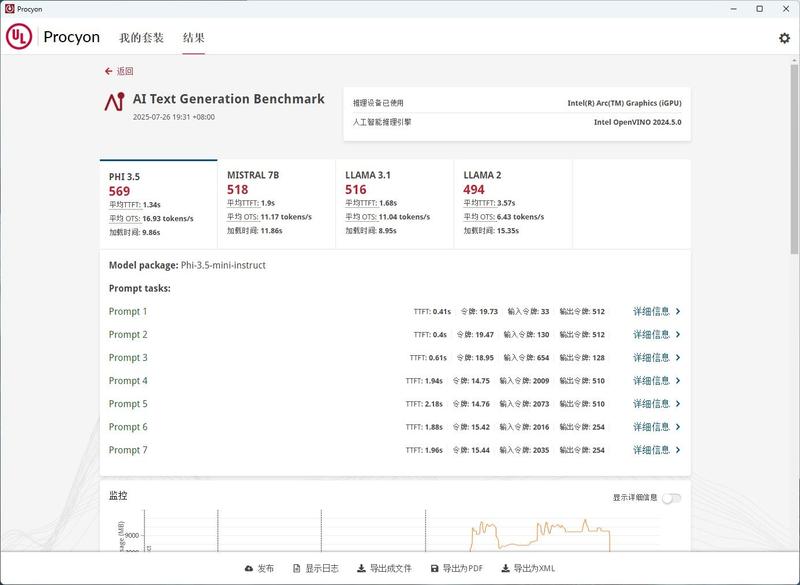Viewport: 800px width, 585px height.
Task: Expand Prompt 3 details chevron
Action: 678,358
